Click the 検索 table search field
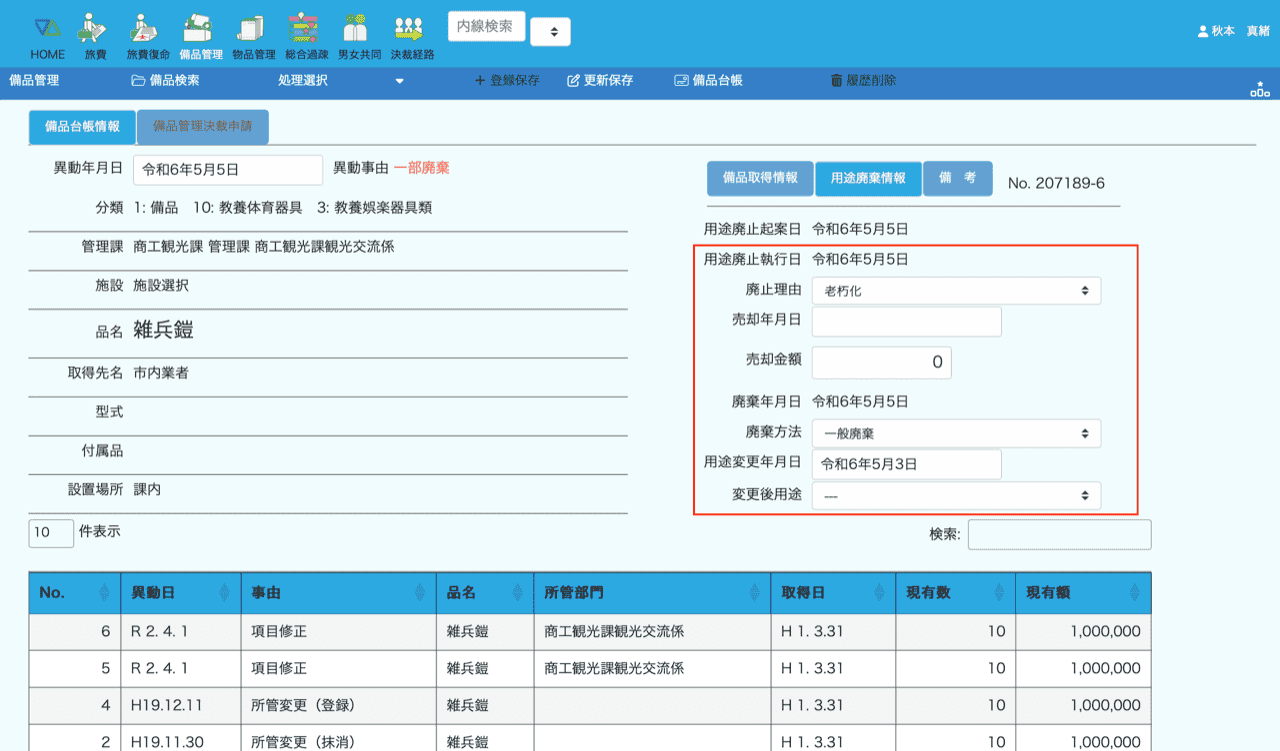This screenshot has height=751, width=1280. click(x=1059, y=535)
